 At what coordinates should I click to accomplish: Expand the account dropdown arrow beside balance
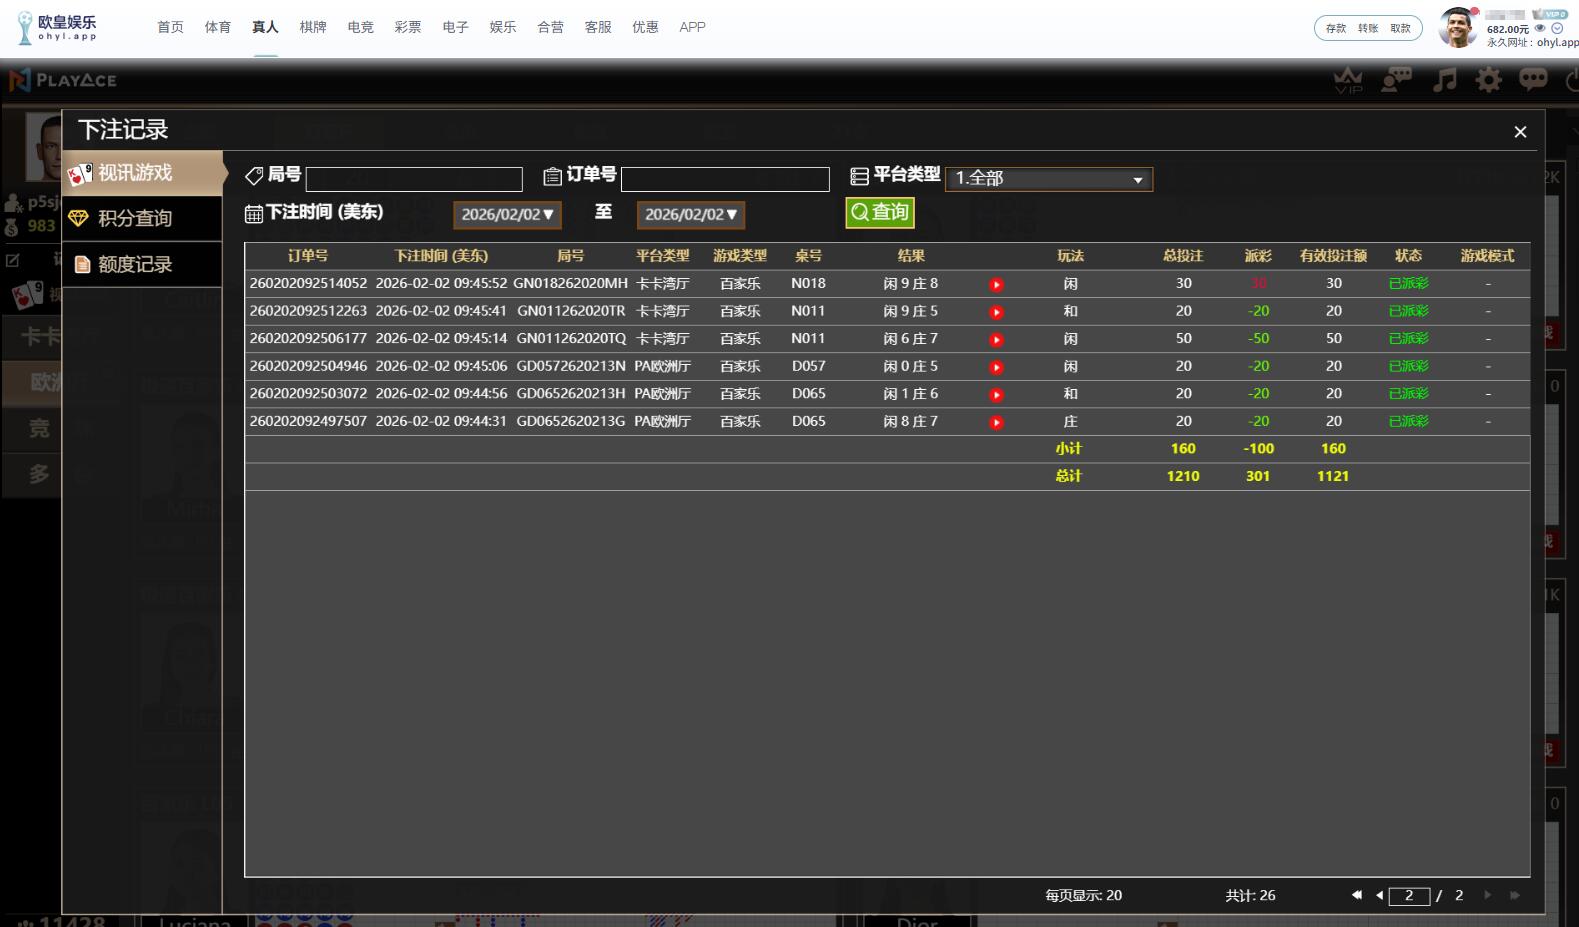pyautogui.click(x=1557, y=28)
